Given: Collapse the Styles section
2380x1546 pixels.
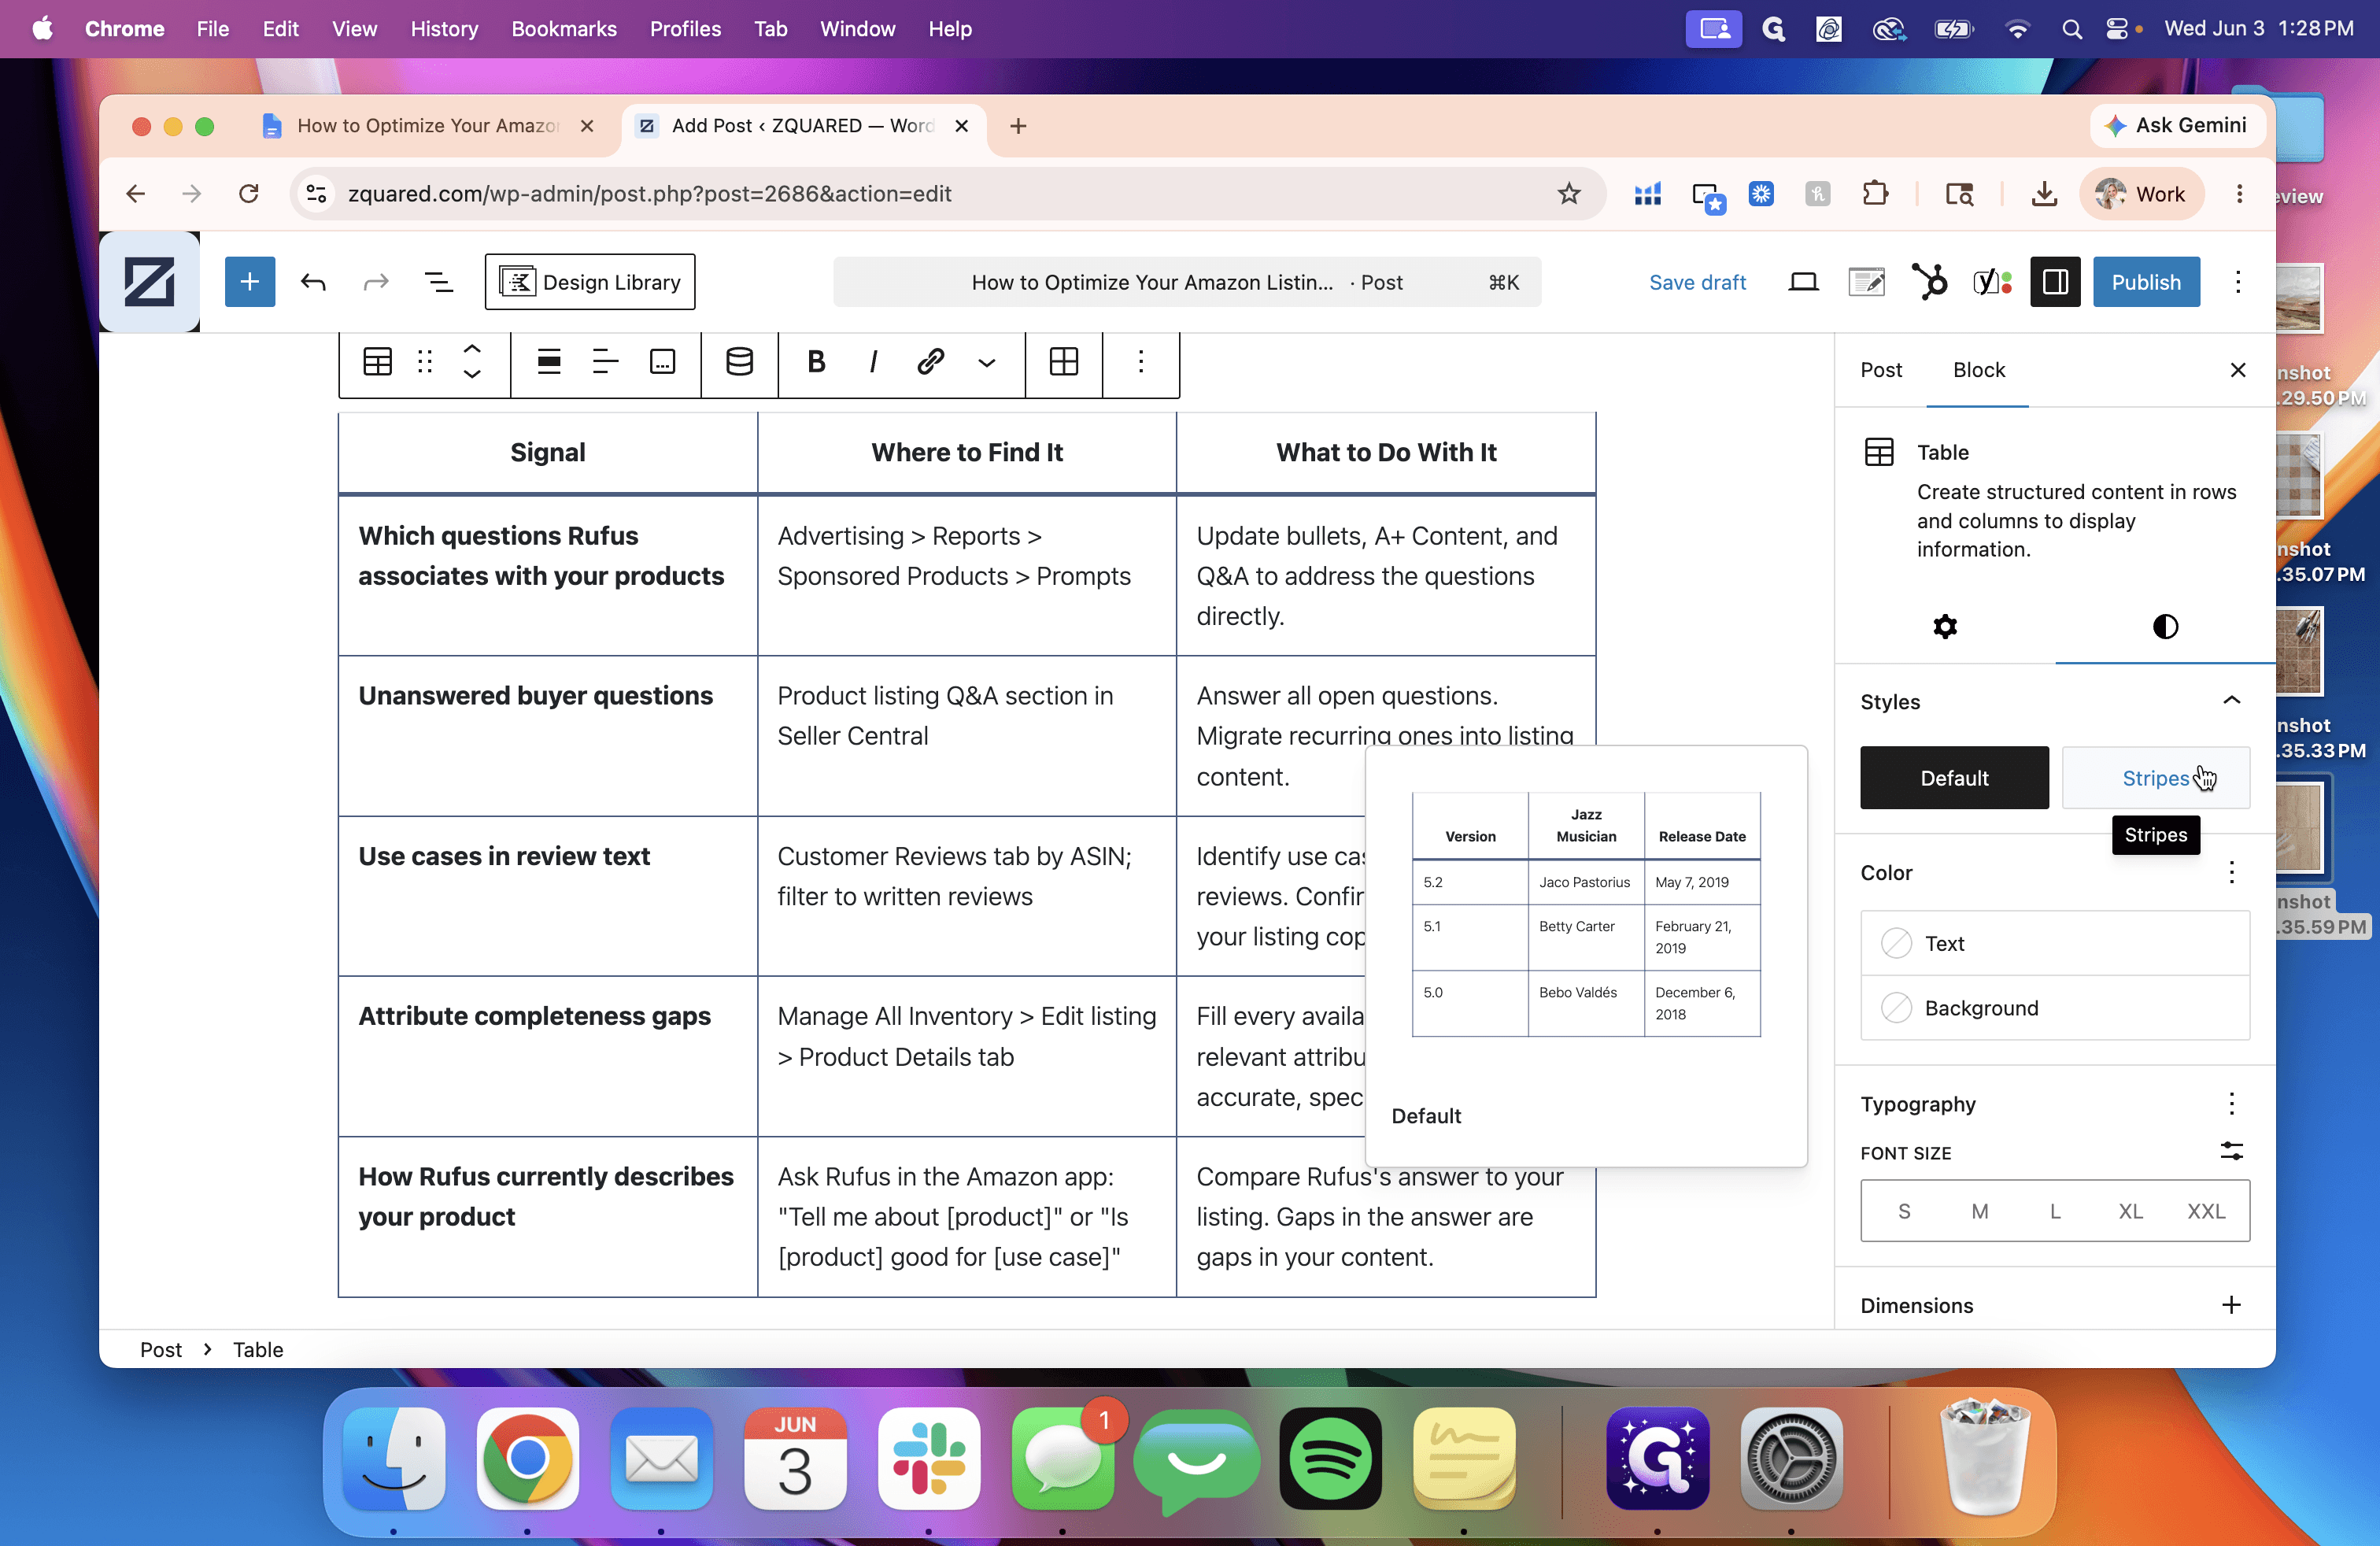Looking at the screenshot, I should click(x=2231, y=700).
